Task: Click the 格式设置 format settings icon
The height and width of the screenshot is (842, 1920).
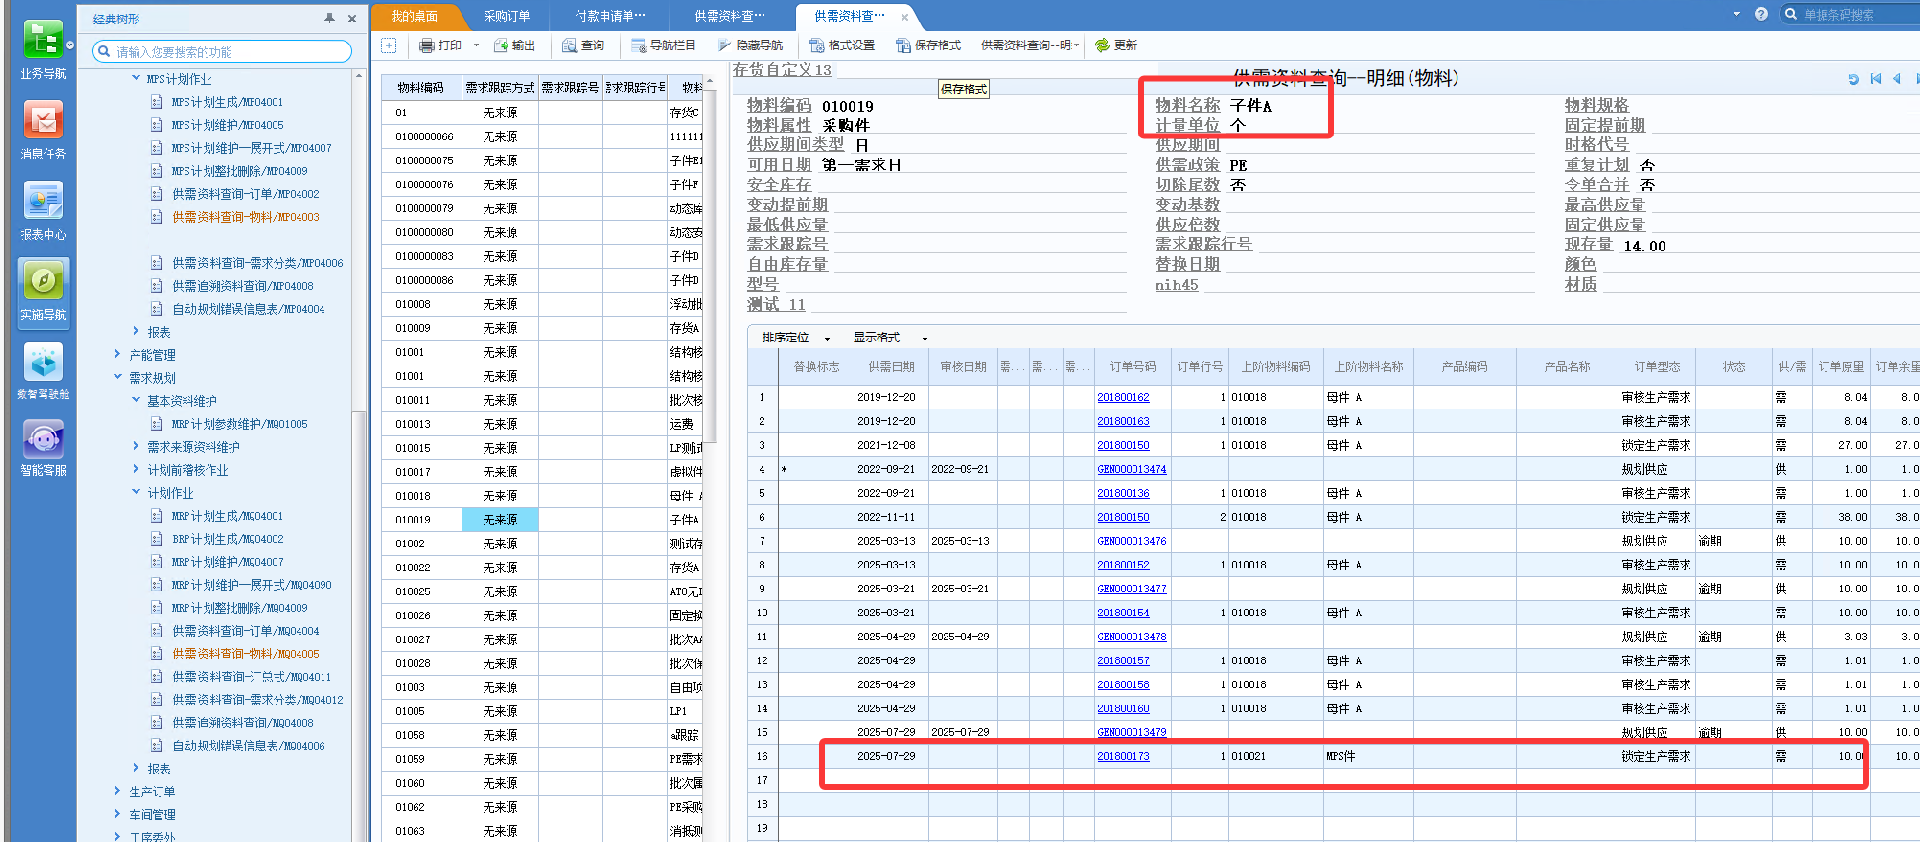Action: pos(817,45)
